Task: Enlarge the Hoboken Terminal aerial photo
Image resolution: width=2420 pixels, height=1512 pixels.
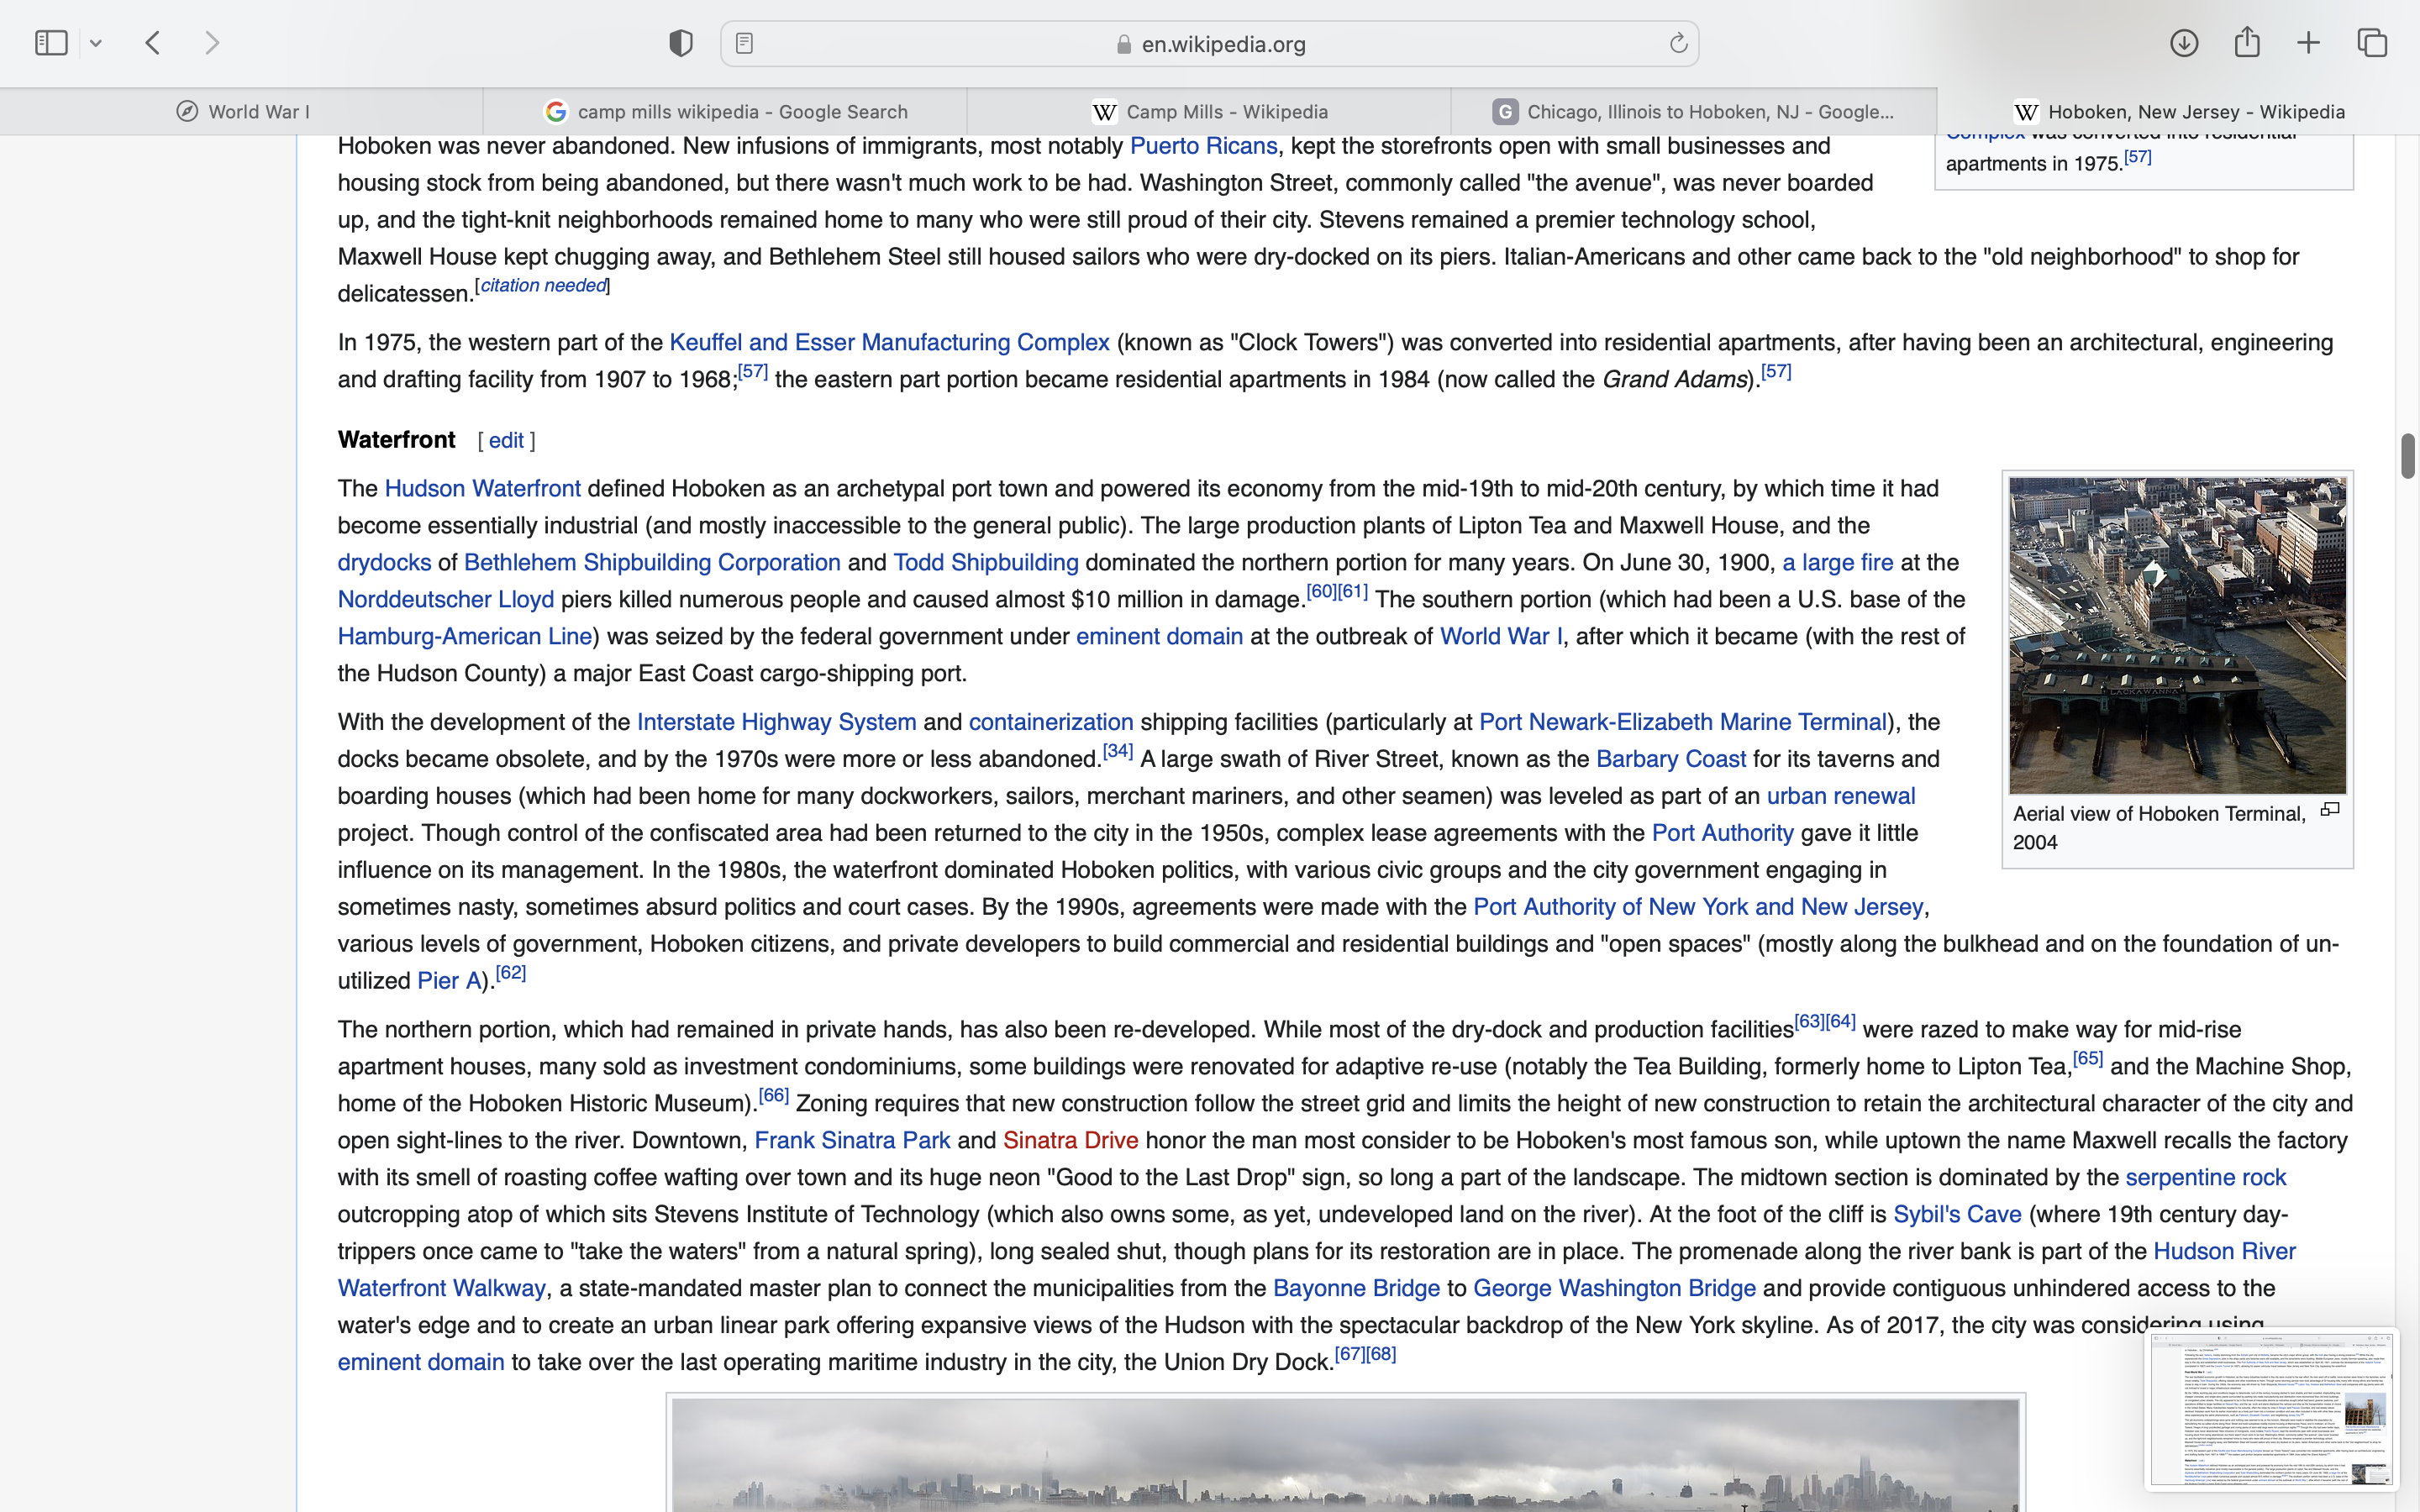Action: pos(2177,635)
